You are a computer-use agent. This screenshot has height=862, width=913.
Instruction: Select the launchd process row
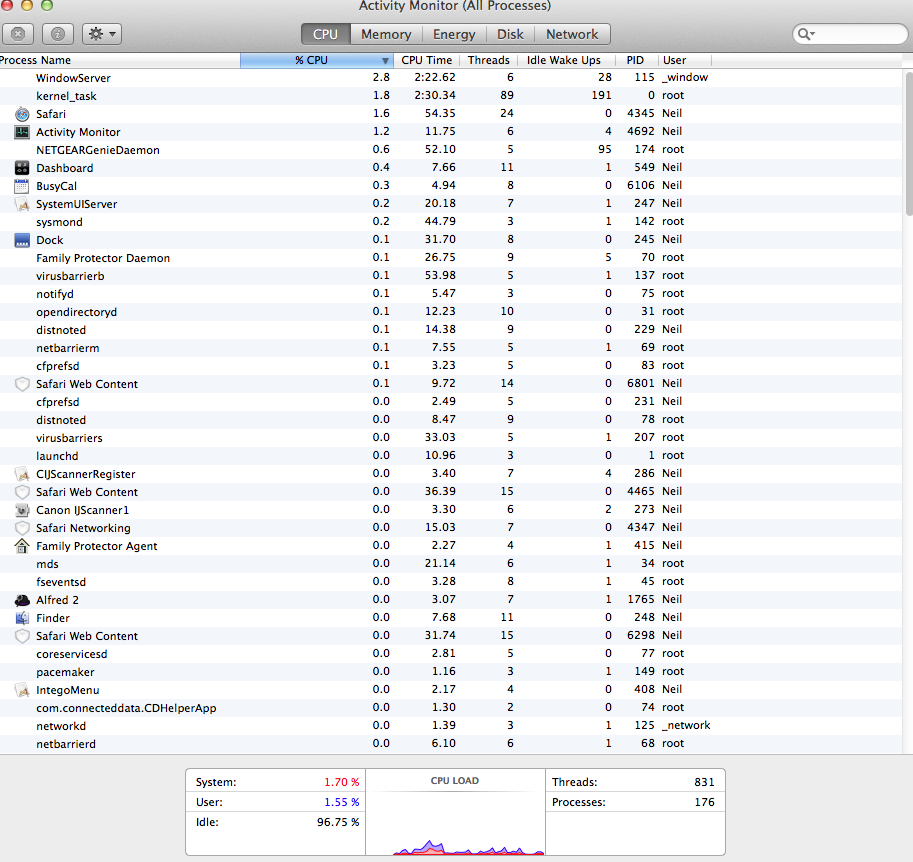coord(451,456)
